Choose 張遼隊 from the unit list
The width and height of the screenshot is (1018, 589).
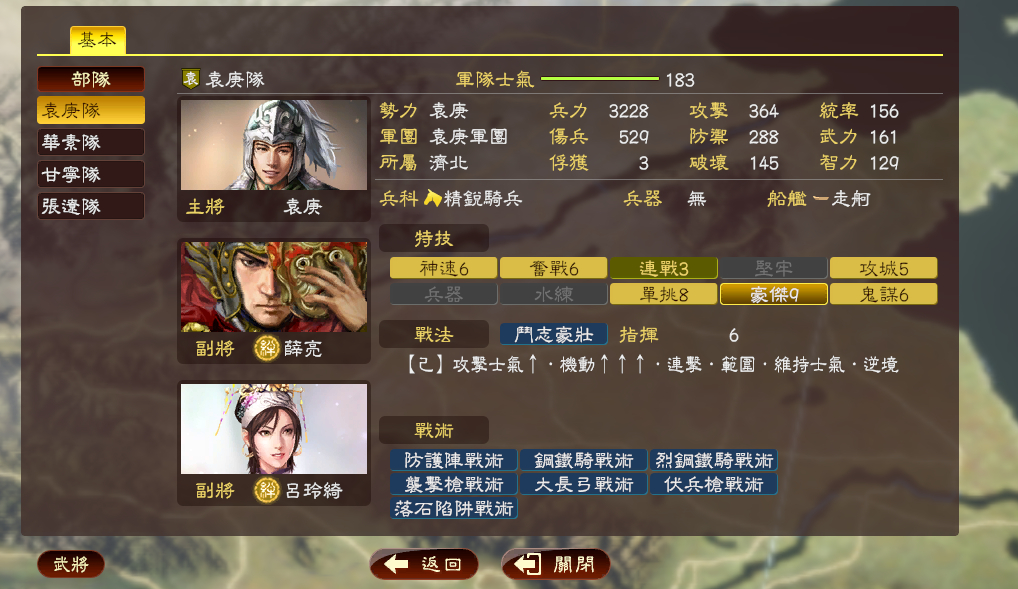91,207
